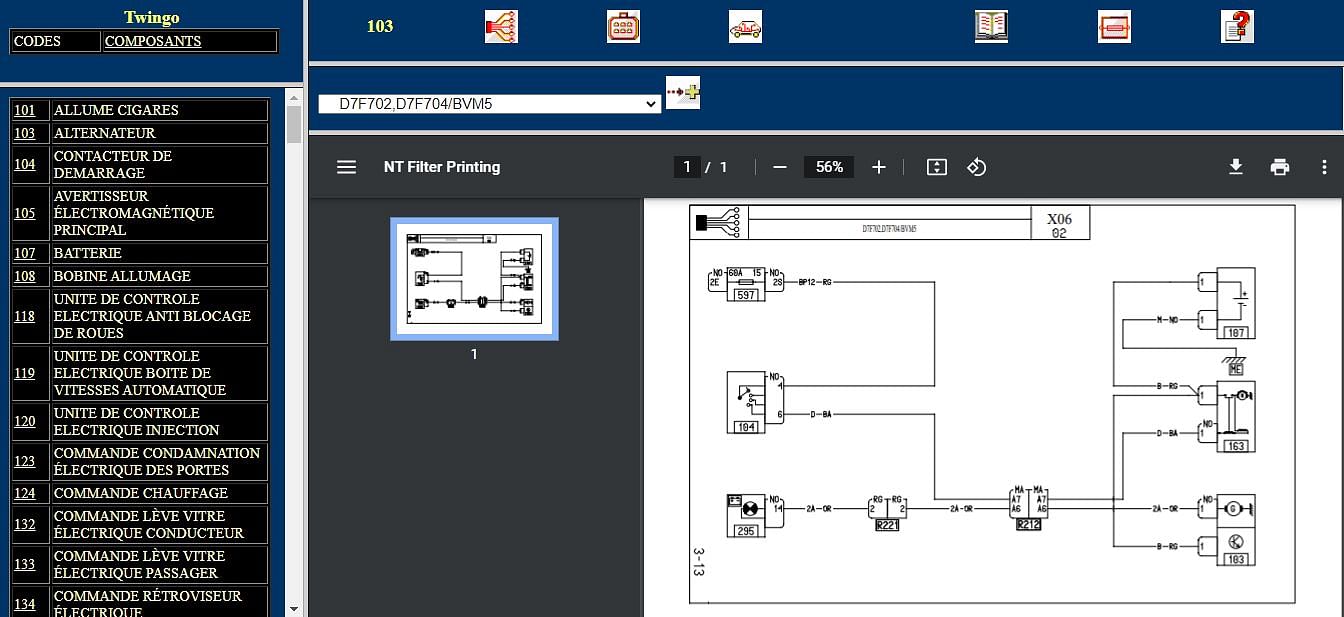Click the NT Filter Printing document title
This screenshot has width=1344, height=617.
(x=442, y=167)
